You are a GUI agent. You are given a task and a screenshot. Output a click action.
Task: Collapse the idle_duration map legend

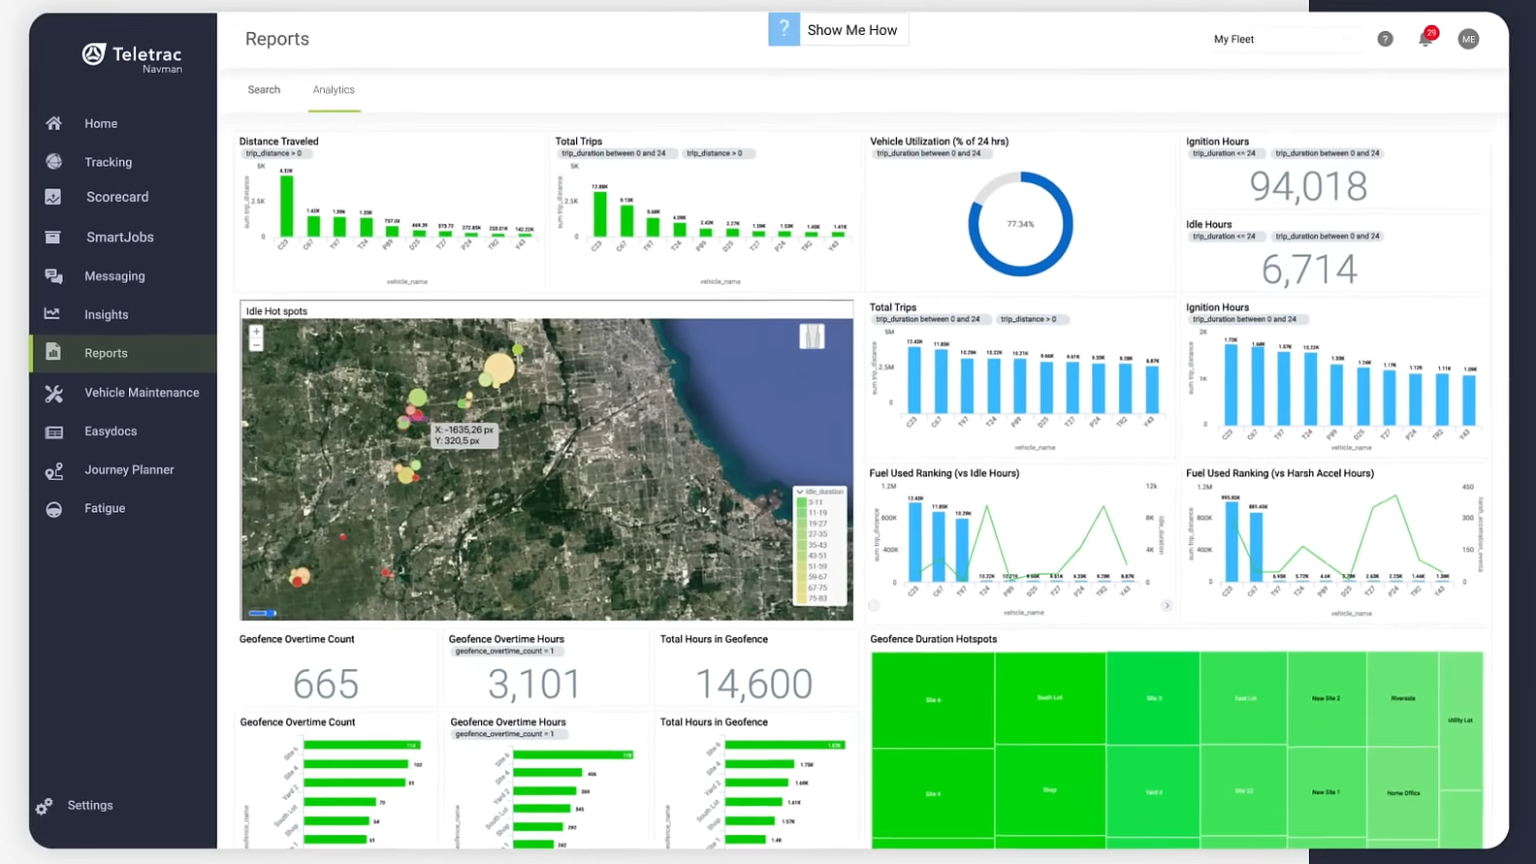pos(799,492)
